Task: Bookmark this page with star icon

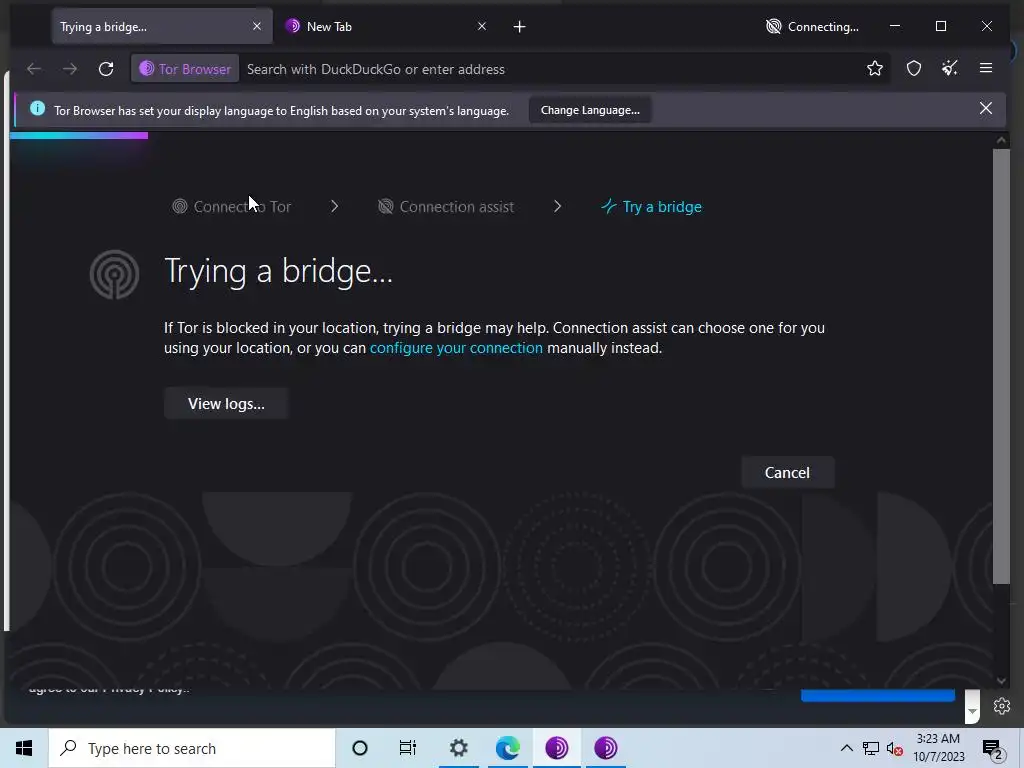Action: pyautogui.click(x=875, y=68)
